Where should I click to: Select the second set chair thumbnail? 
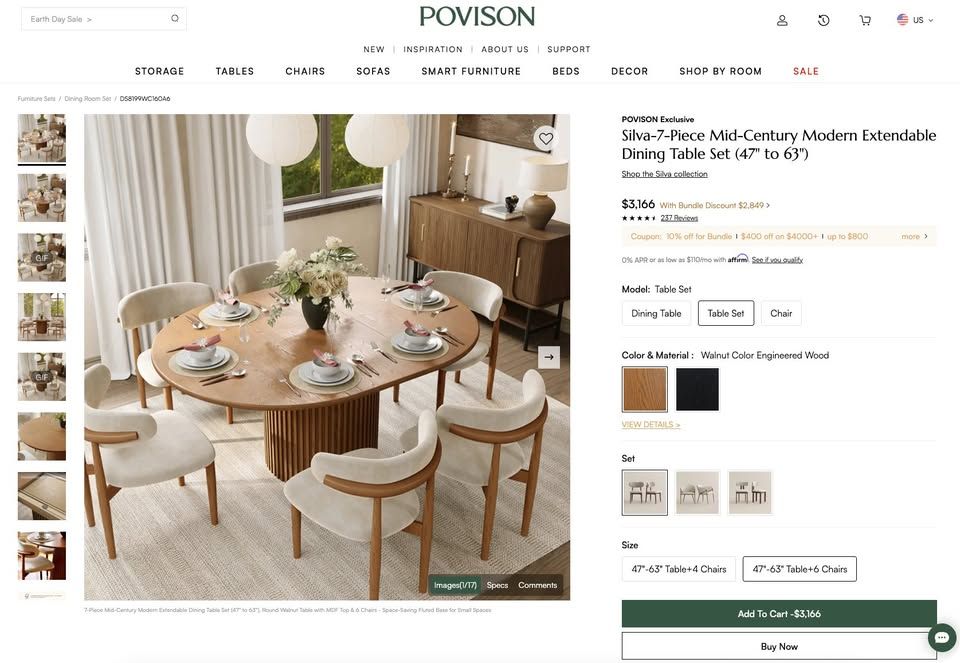[697, 492]
